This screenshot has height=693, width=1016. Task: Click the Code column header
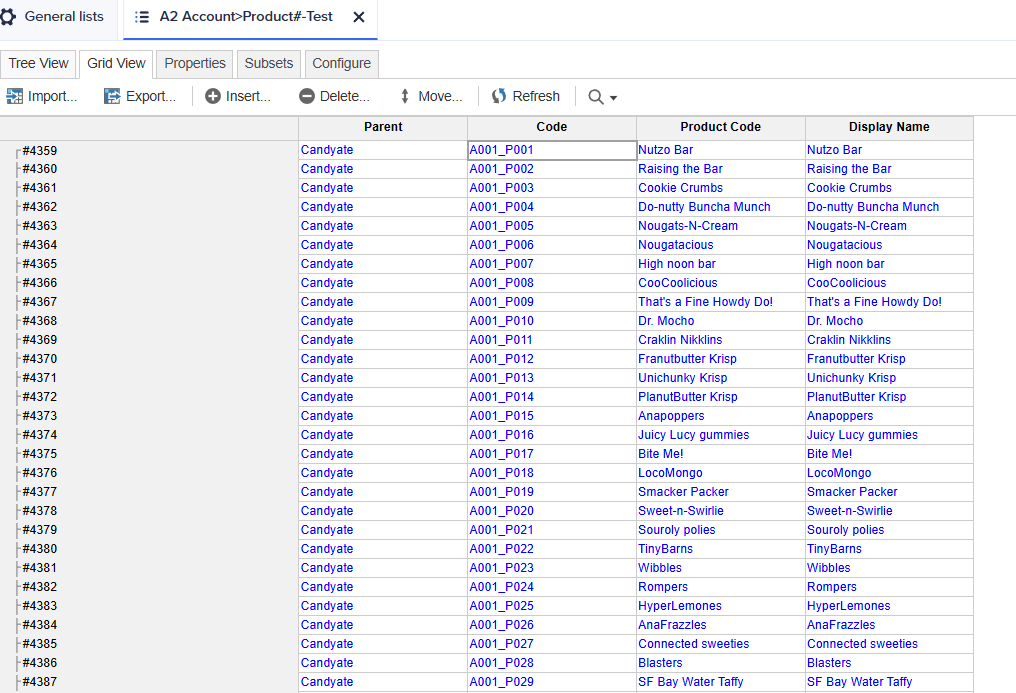click(x=552, y=128)
